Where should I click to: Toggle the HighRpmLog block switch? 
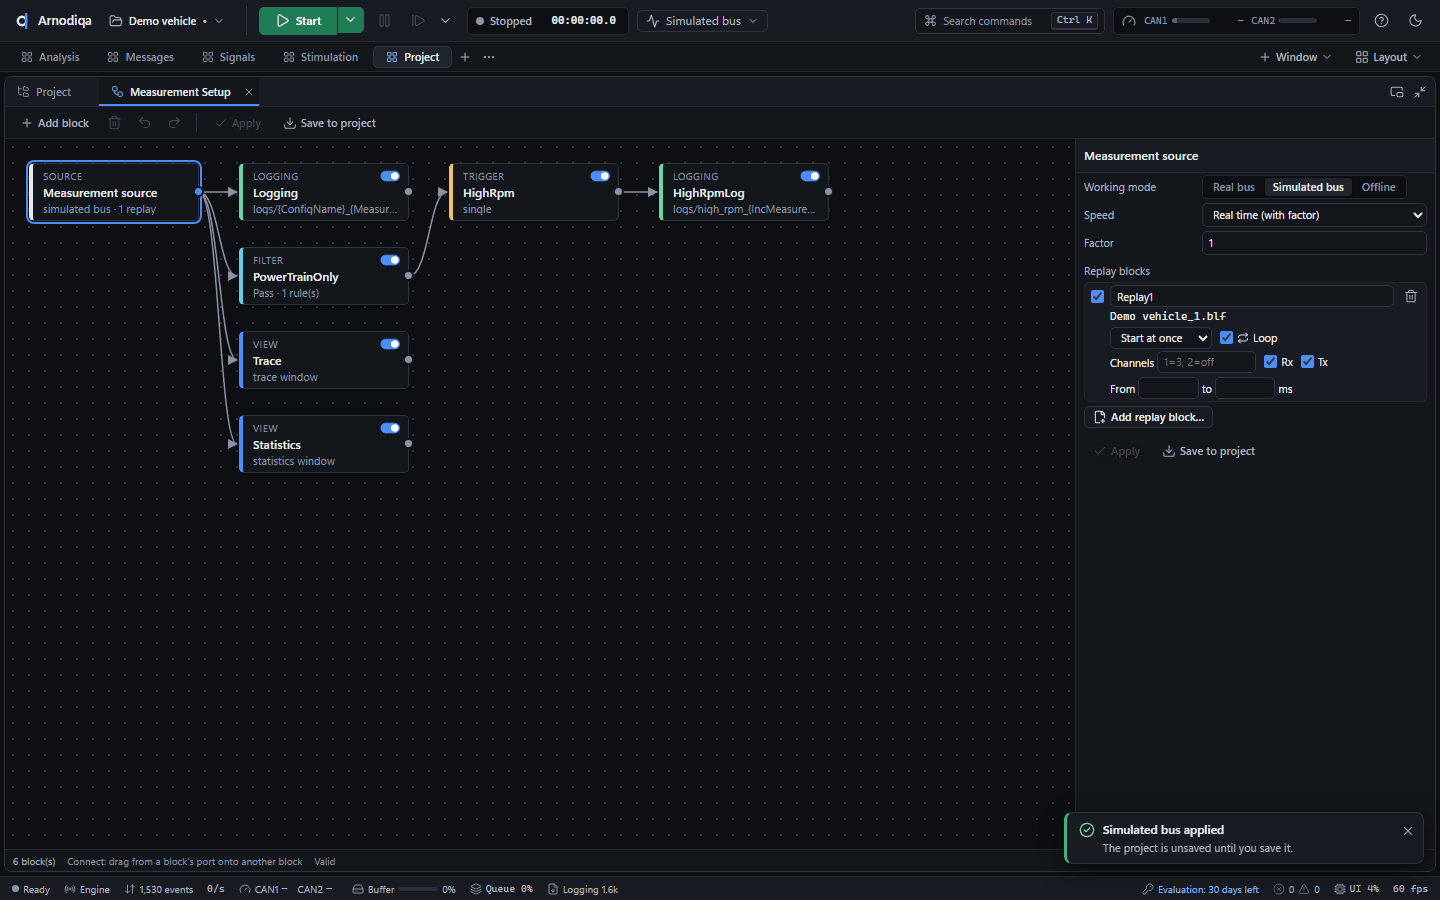pyautogui.click(x=810, y=176)
